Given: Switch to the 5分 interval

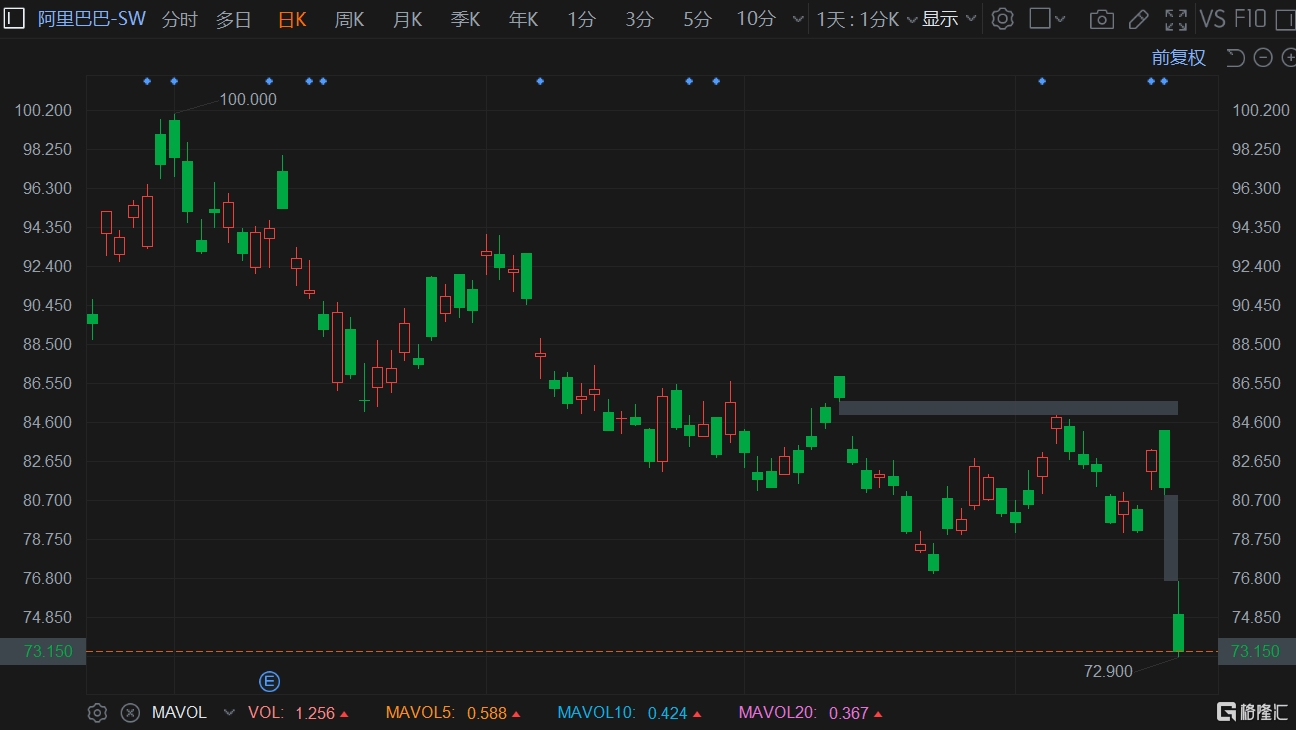Looking at the screenshot, I should [697, 19].
